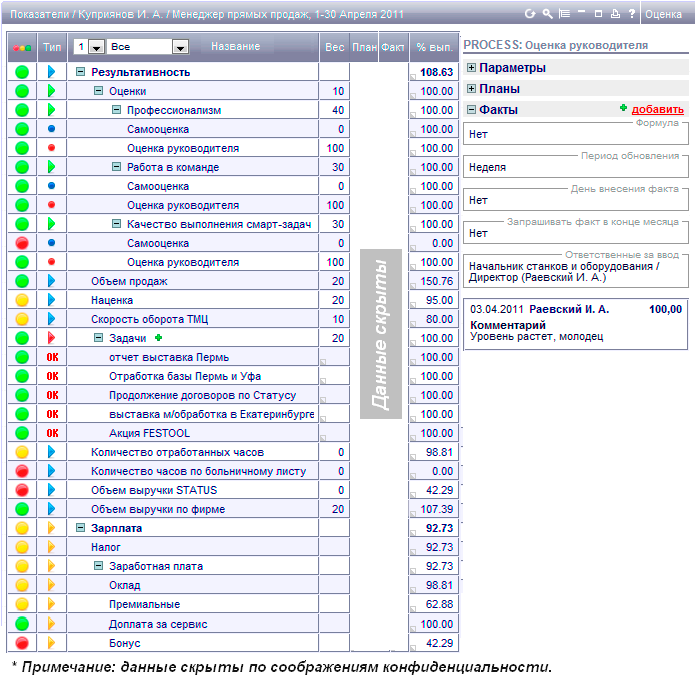Click the Вес column header
Viewport: 695px width, 681px height.
tap(335, 47)
